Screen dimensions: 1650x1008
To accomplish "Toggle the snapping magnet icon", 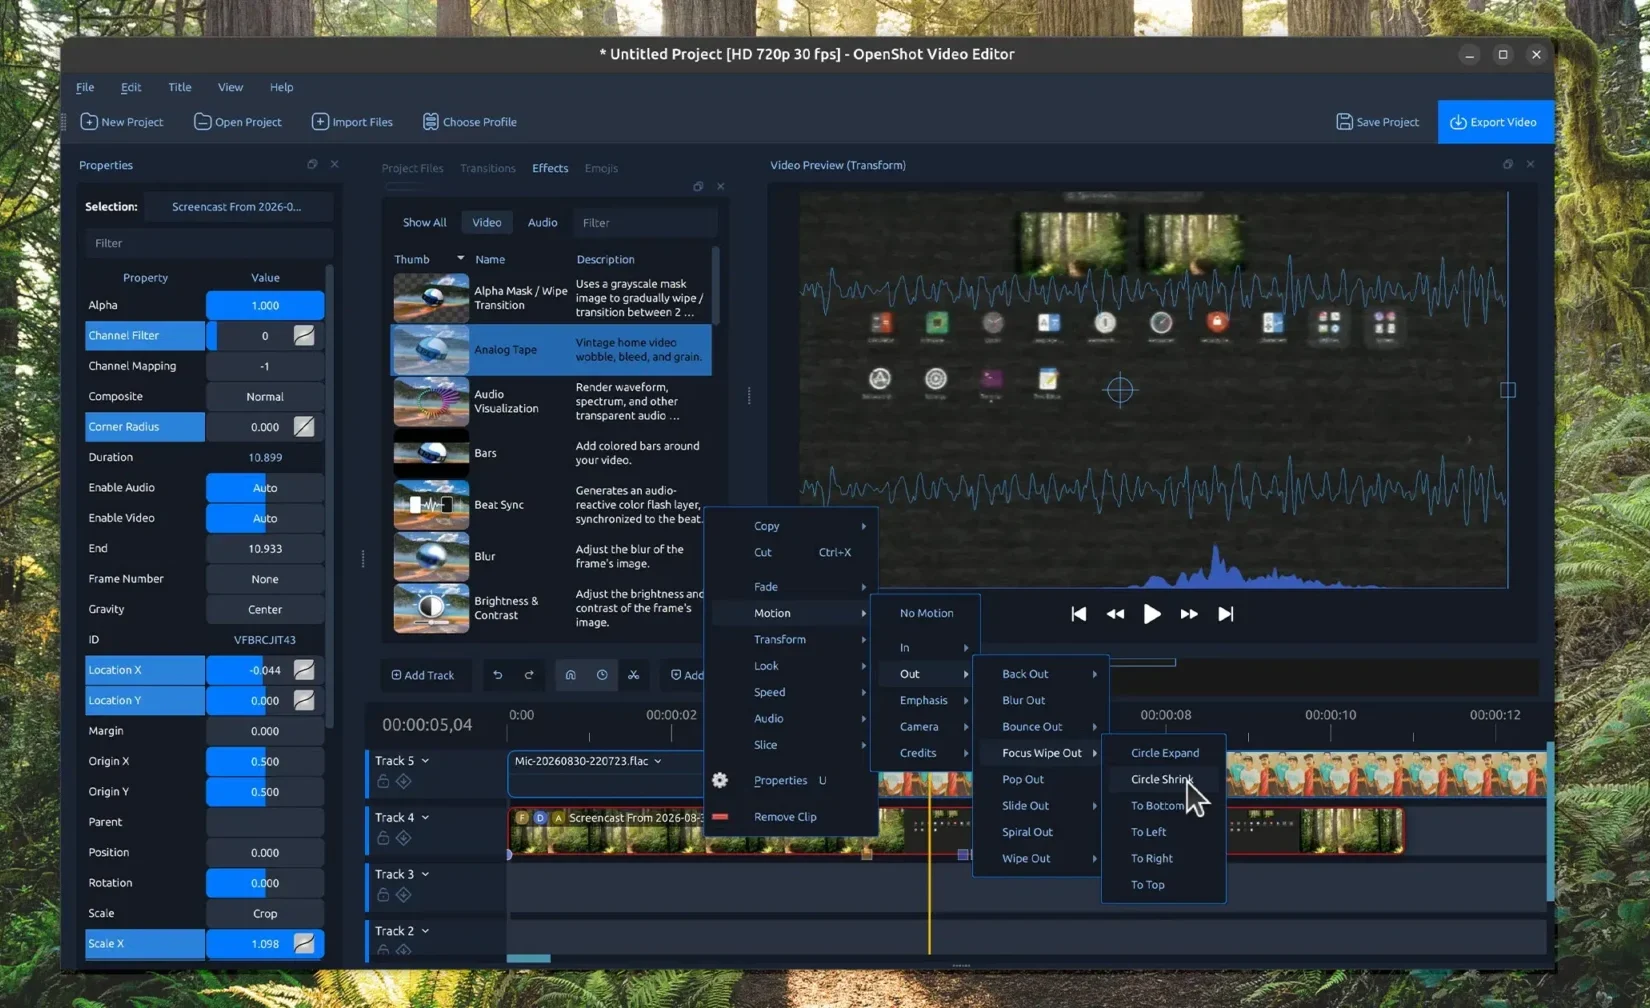I will pos(570,675).
